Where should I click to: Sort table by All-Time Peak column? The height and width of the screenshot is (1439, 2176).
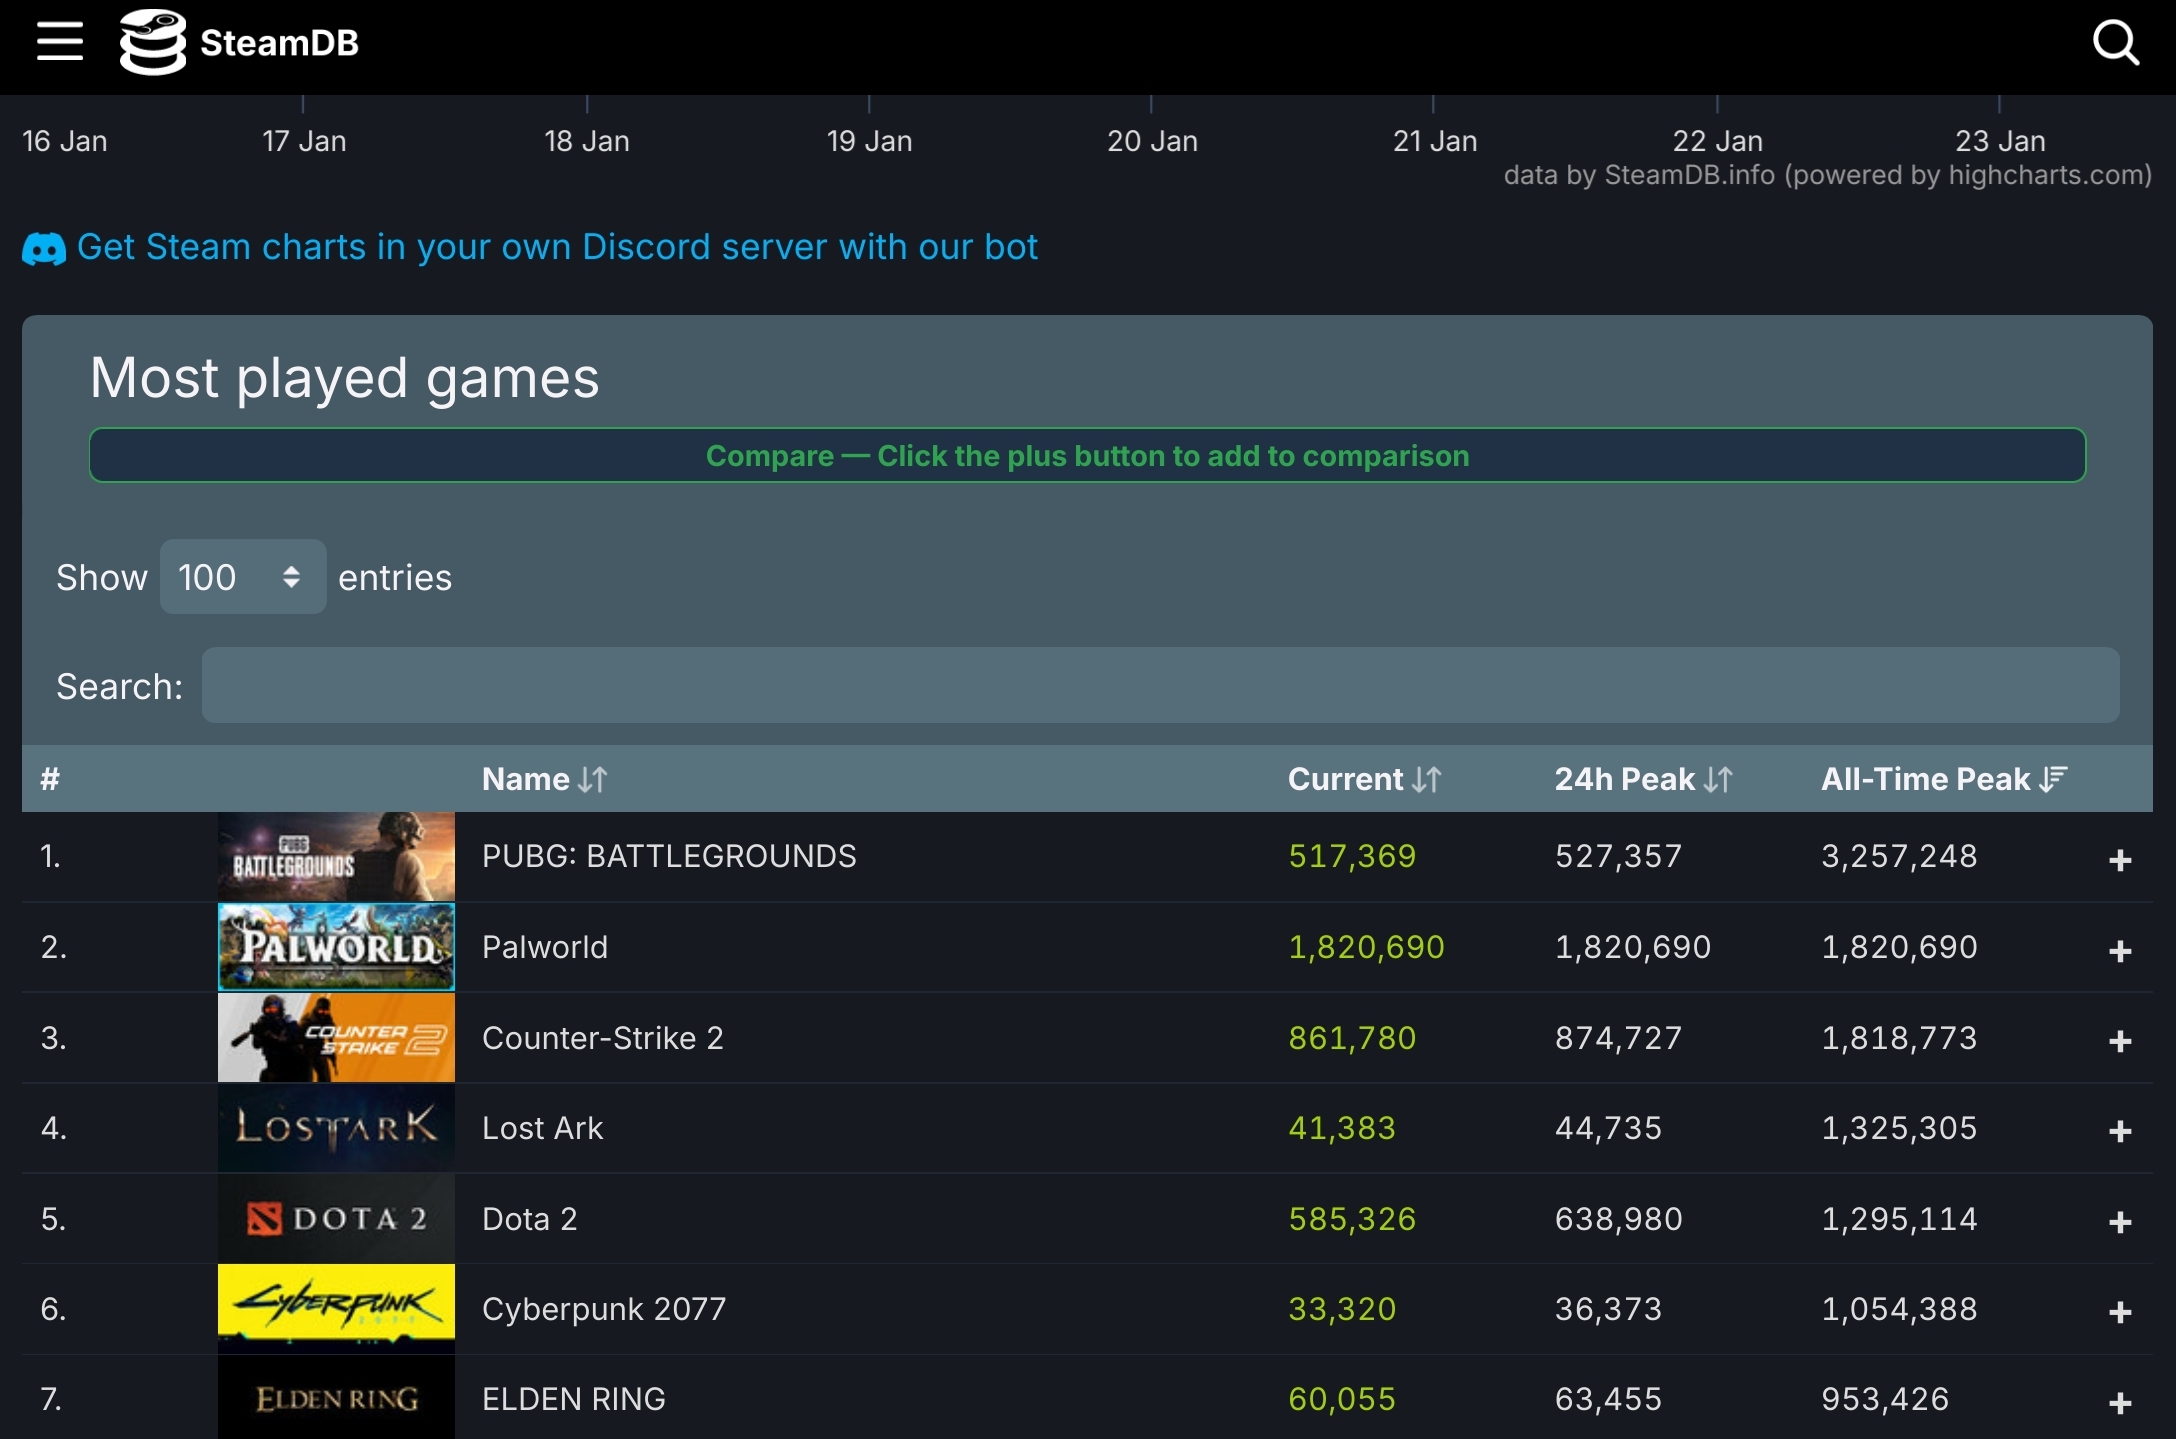1943,779
